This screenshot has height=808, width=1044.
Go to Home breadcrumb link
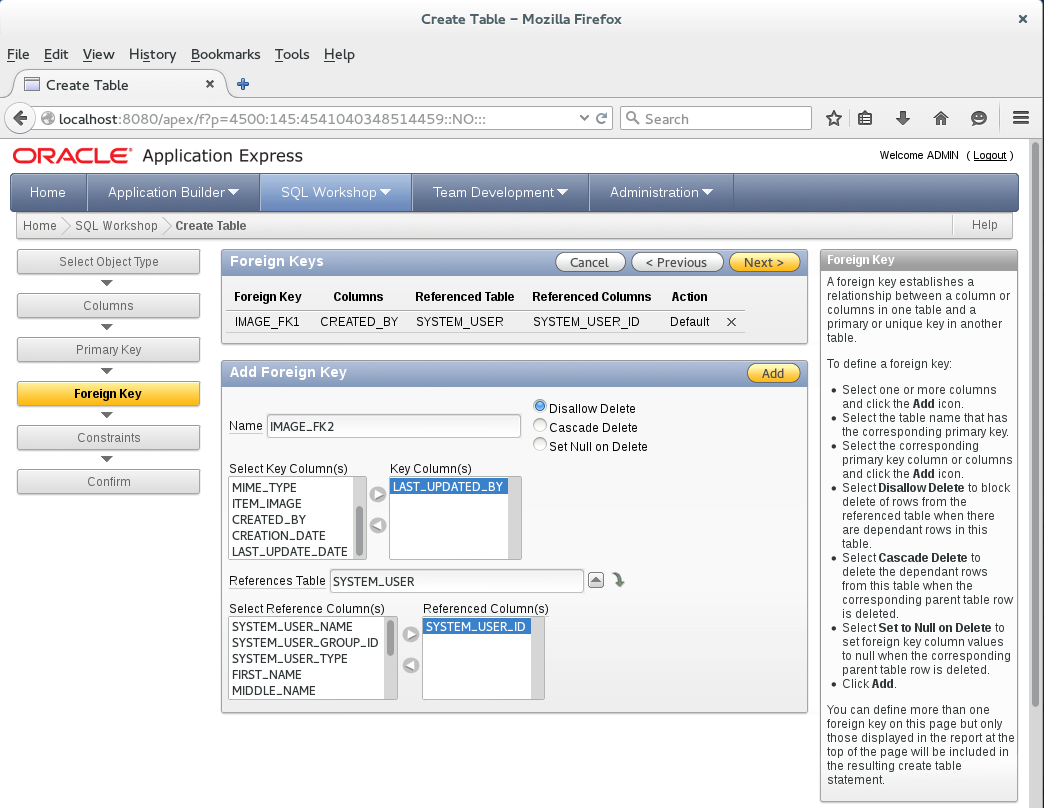click(x=40, y=226)
